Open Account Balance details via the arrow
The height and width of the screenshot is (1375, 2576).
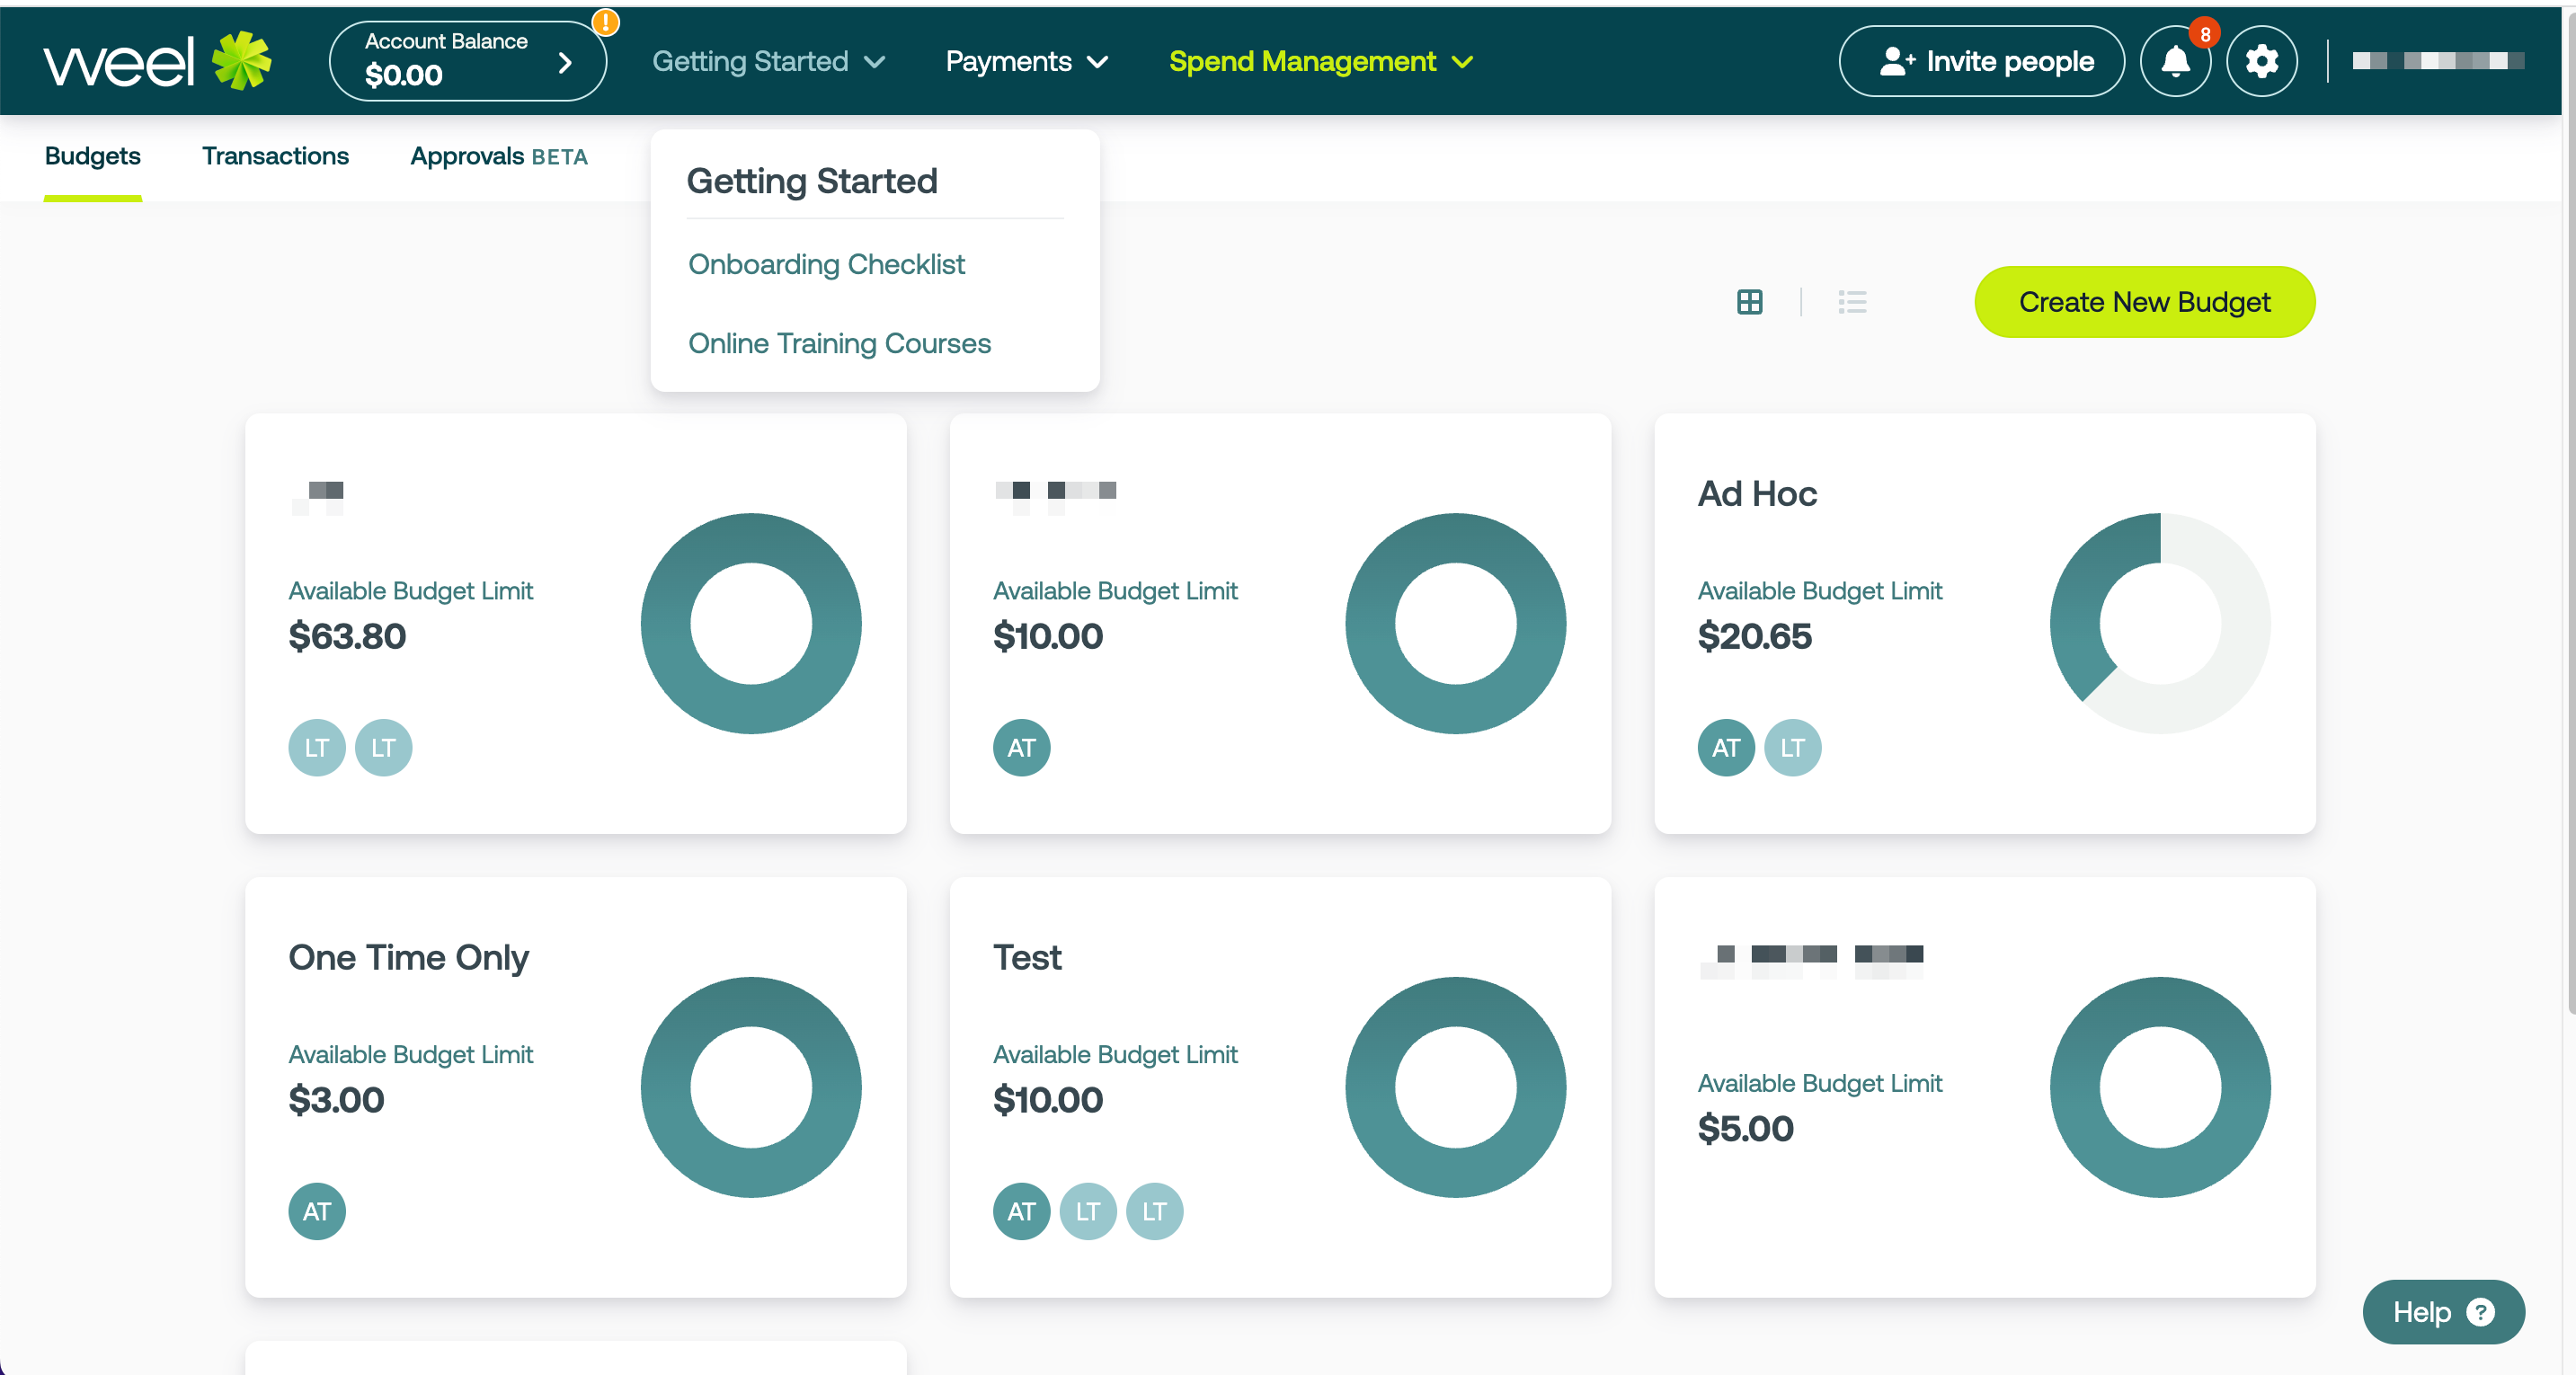[566, 61]
